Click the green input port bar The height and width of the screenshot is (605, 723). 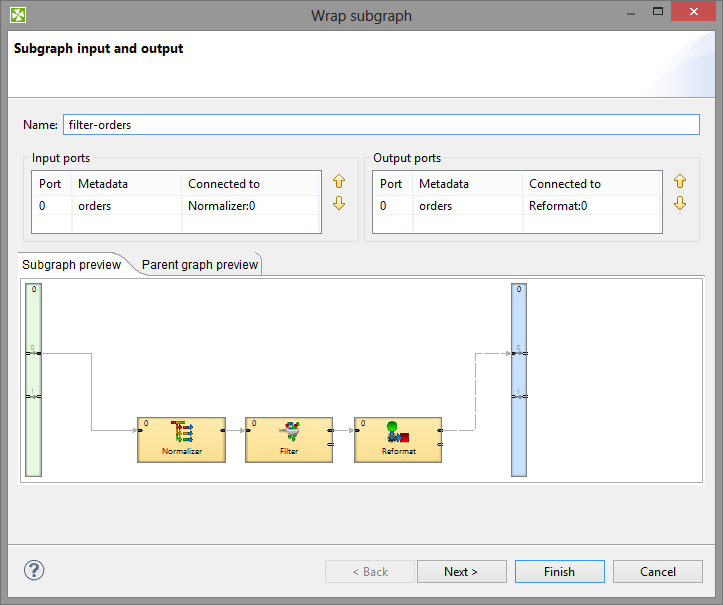coord(33,380)
